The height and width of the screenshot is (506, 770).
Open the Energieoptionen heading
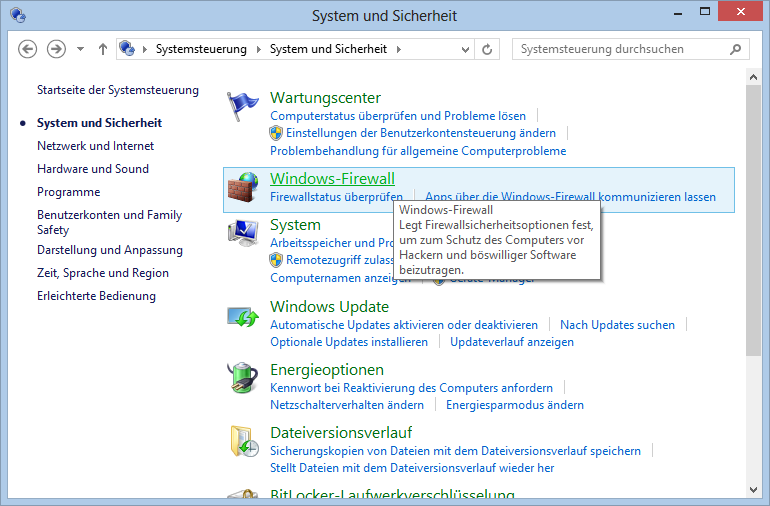(327, 370)
